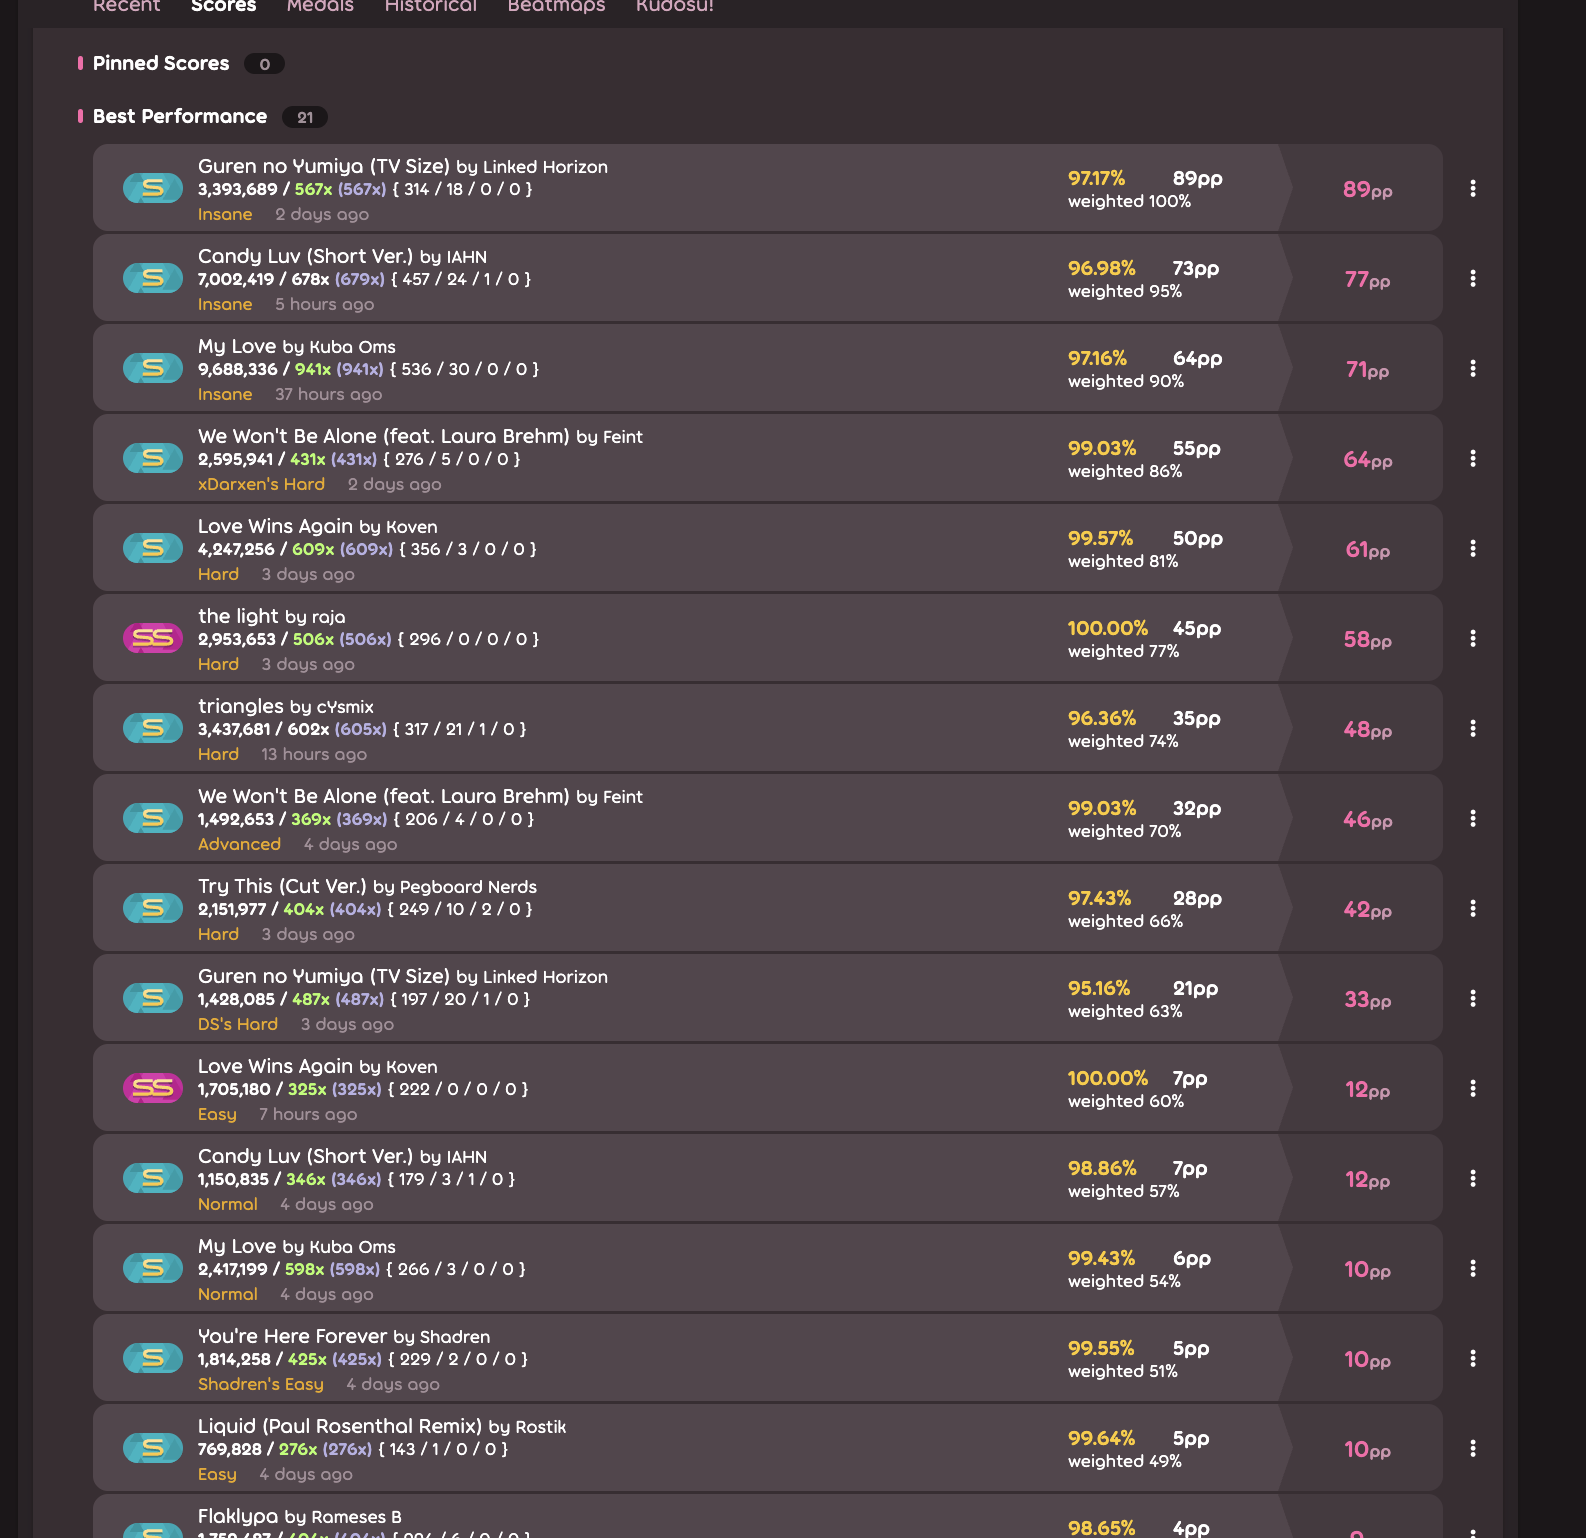Open triangles by cYsmix beatmap link
Viewport: 1586px width, 1538px height.
click(x=285, y=706)
